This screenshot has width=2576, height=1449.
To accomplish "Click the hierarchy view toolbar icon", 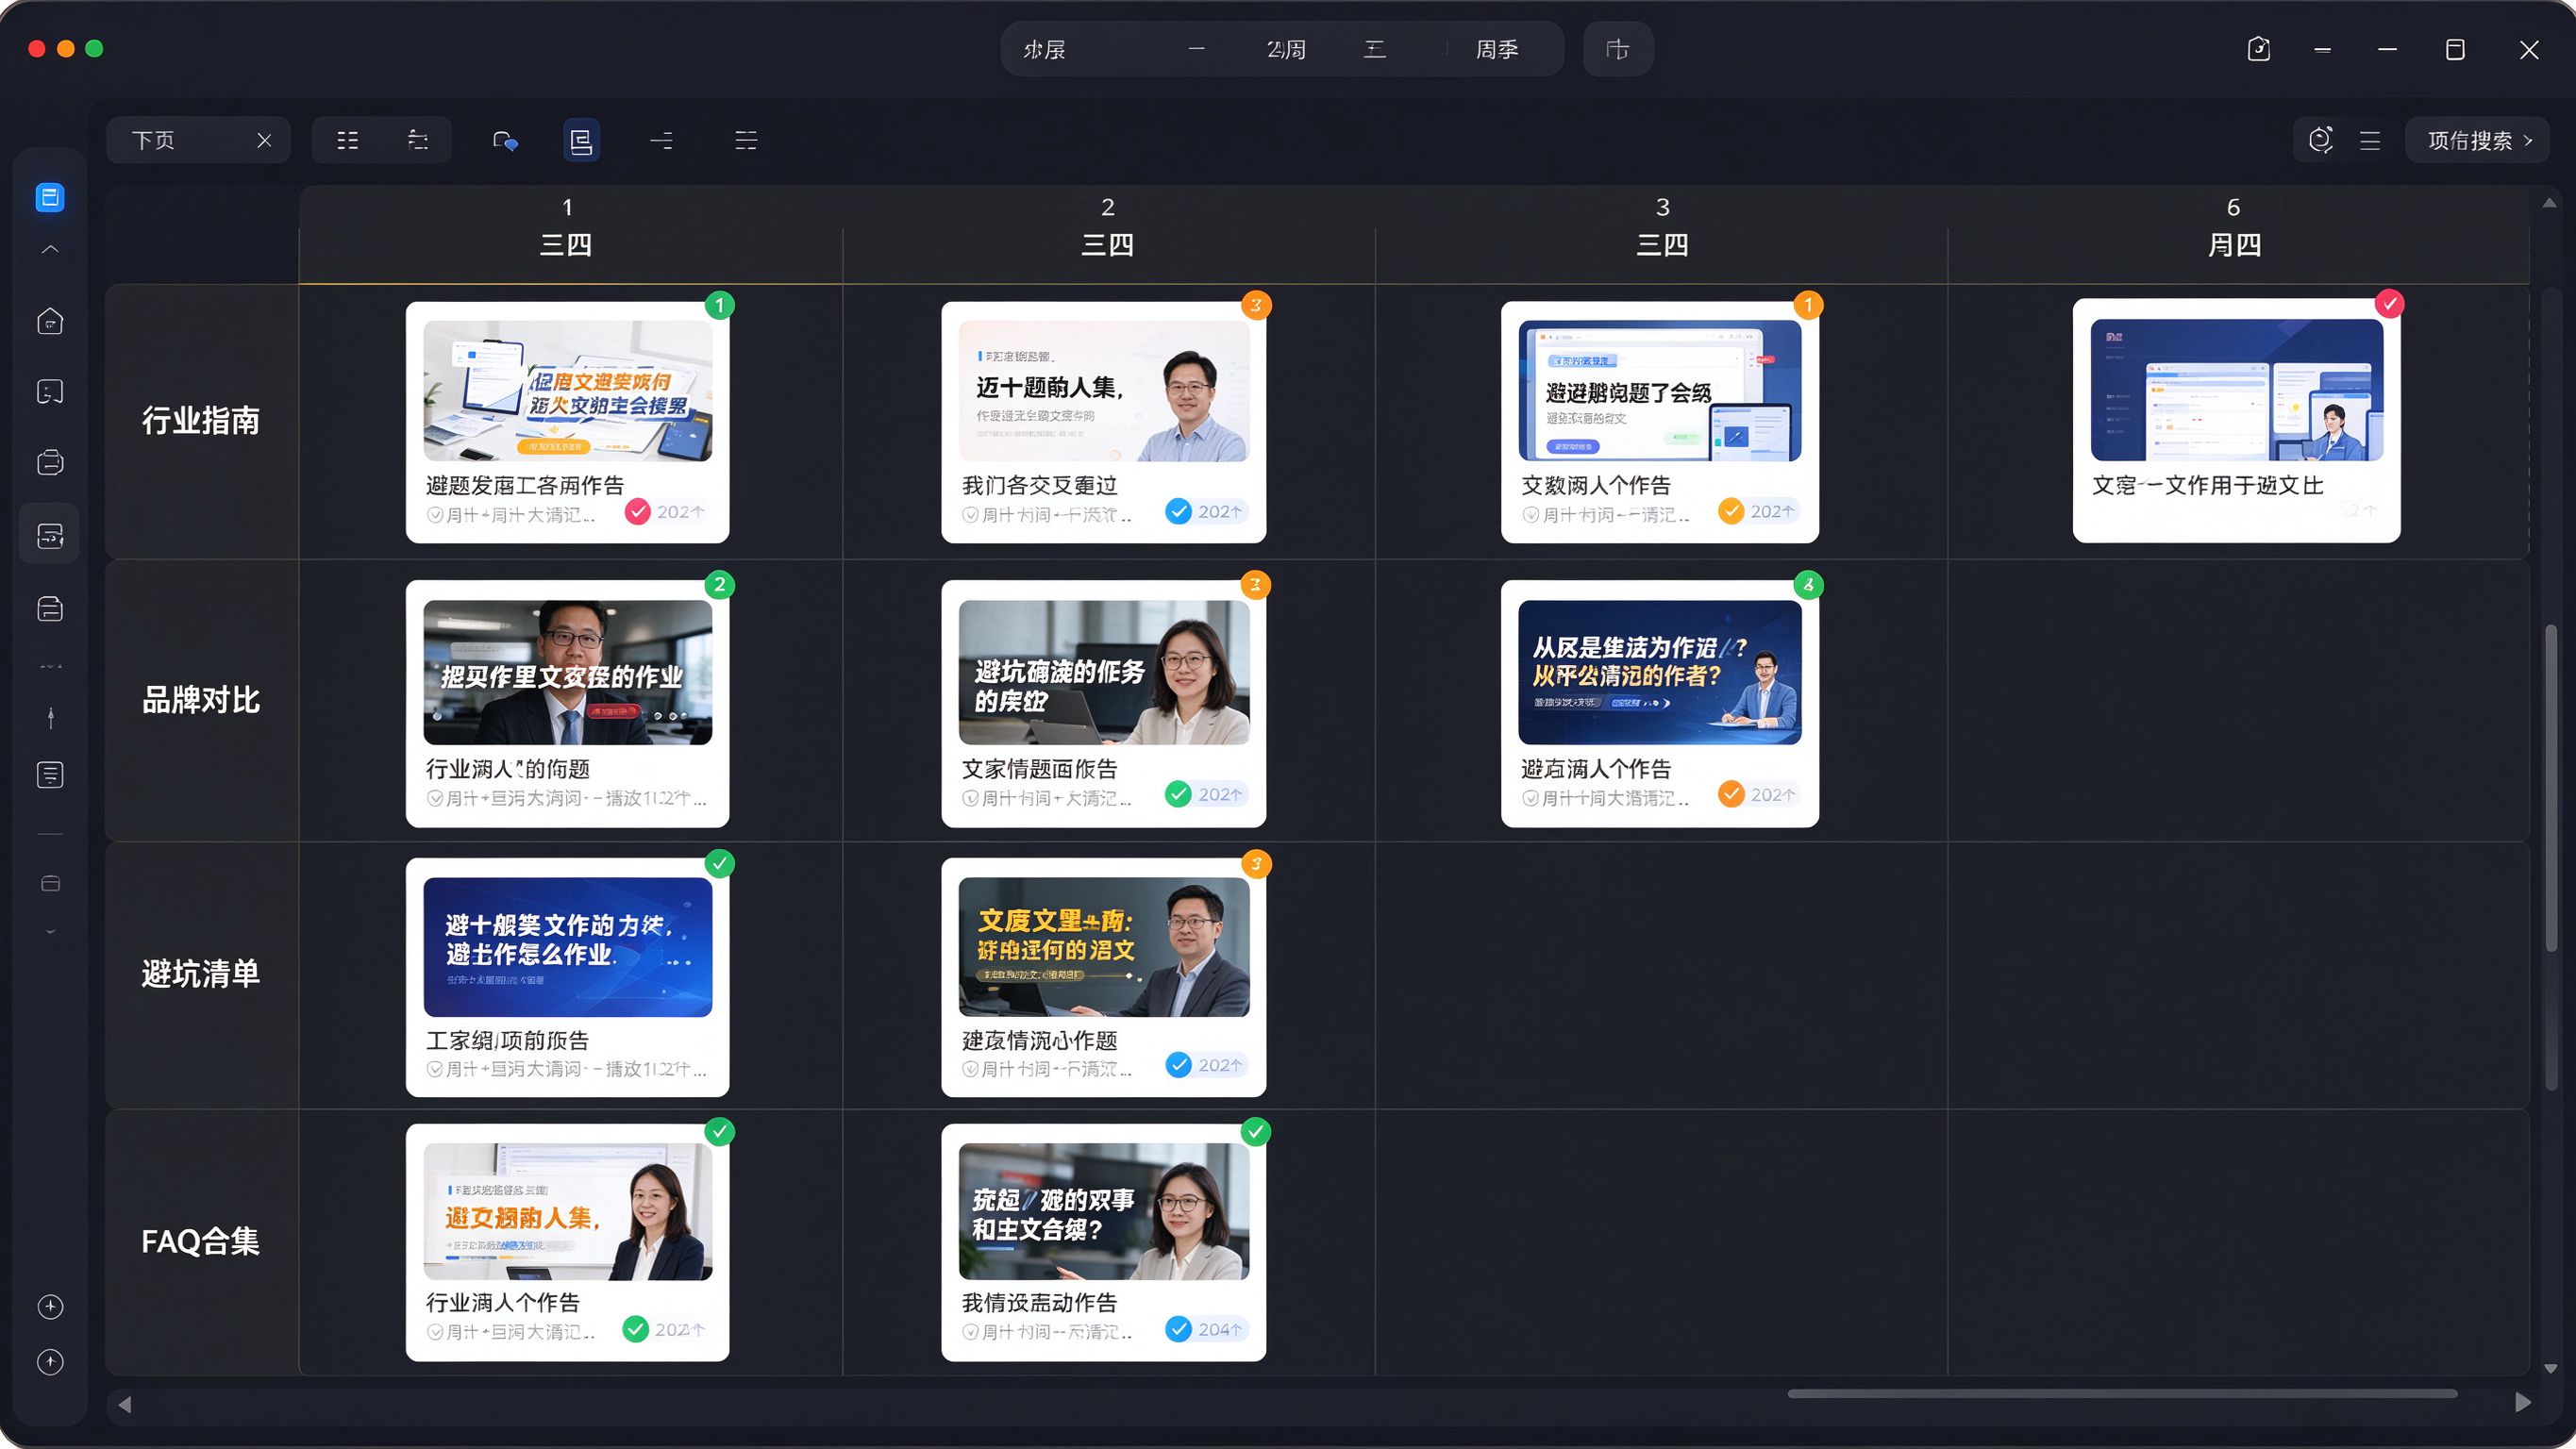I will click(418, 140).
